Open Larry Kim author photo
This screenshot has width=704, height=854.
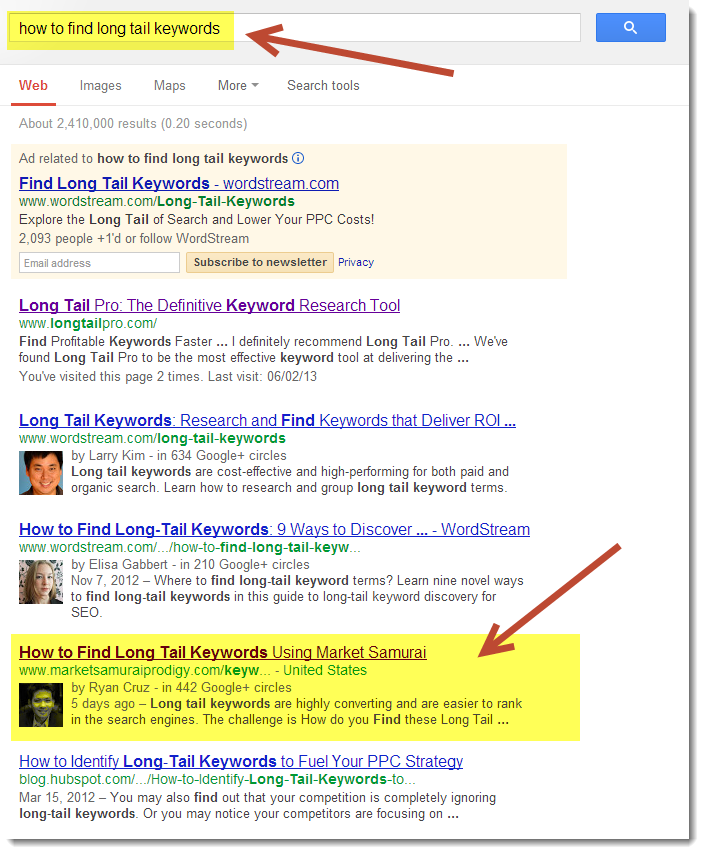pos(41,473)
